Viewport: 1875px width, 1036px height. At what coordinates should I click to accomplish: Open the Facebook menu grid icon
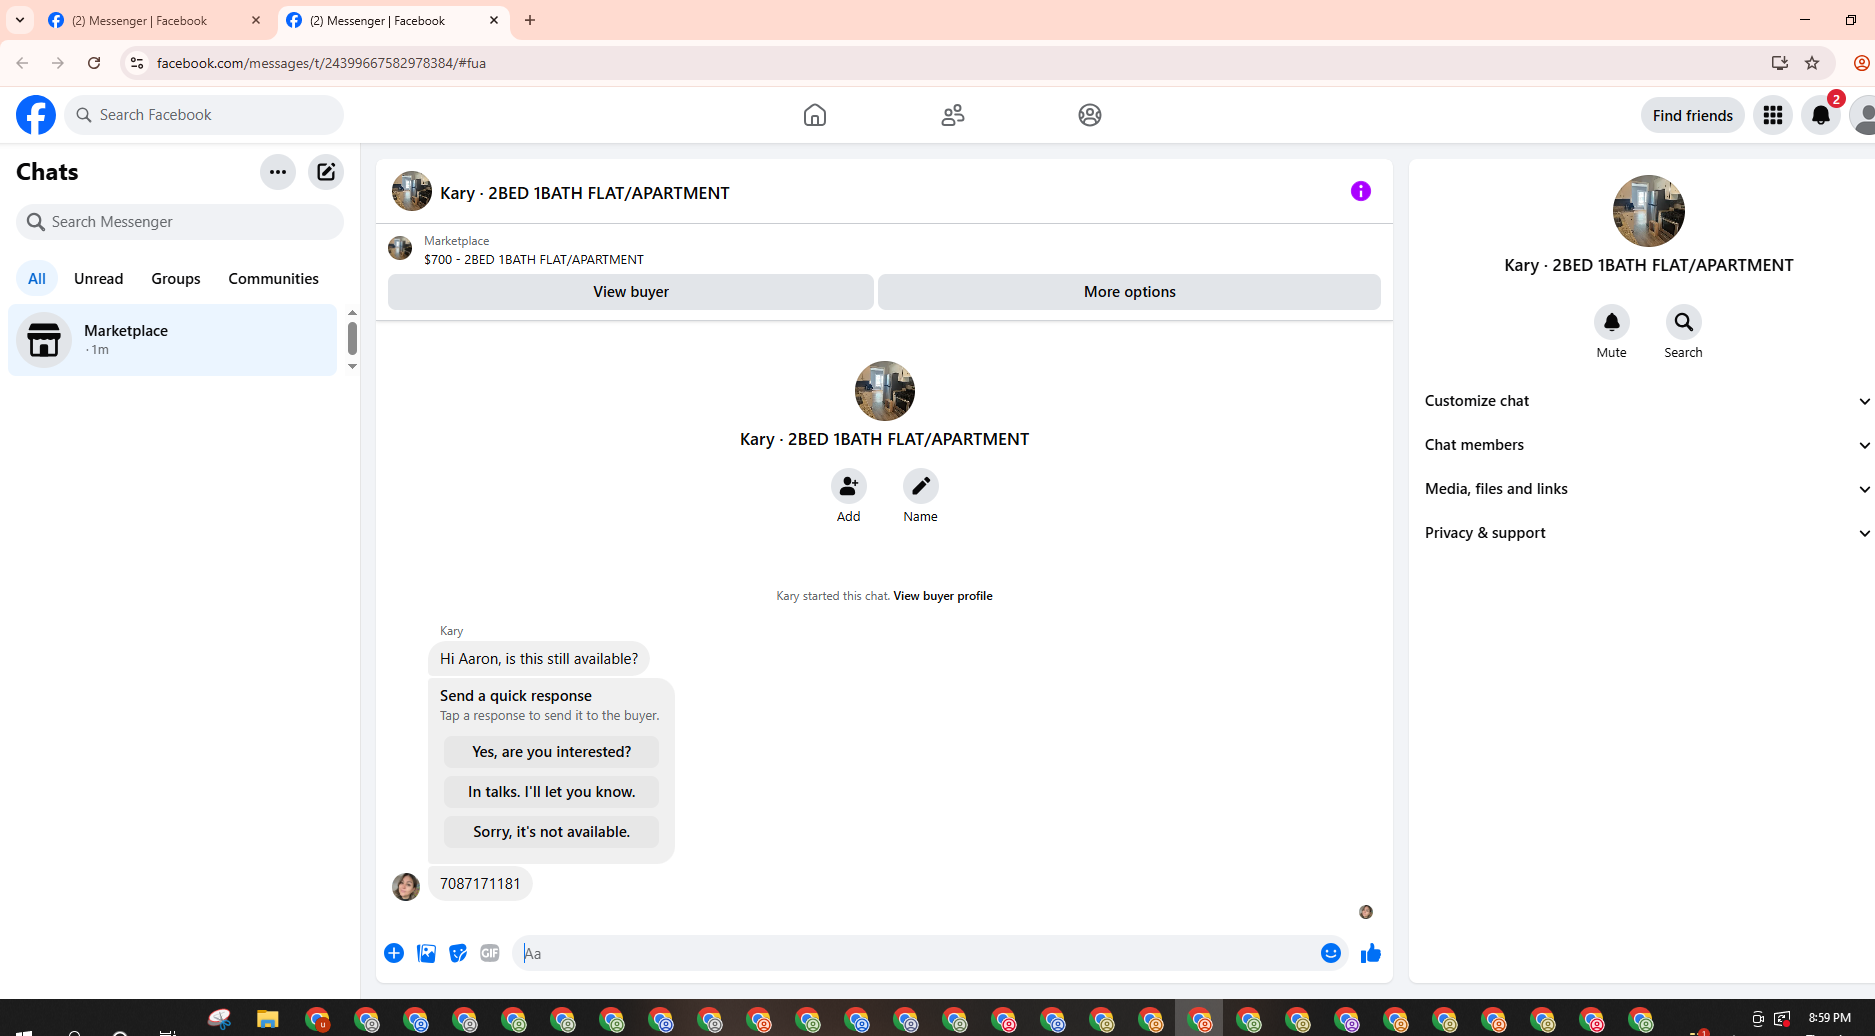[1773, 115]
